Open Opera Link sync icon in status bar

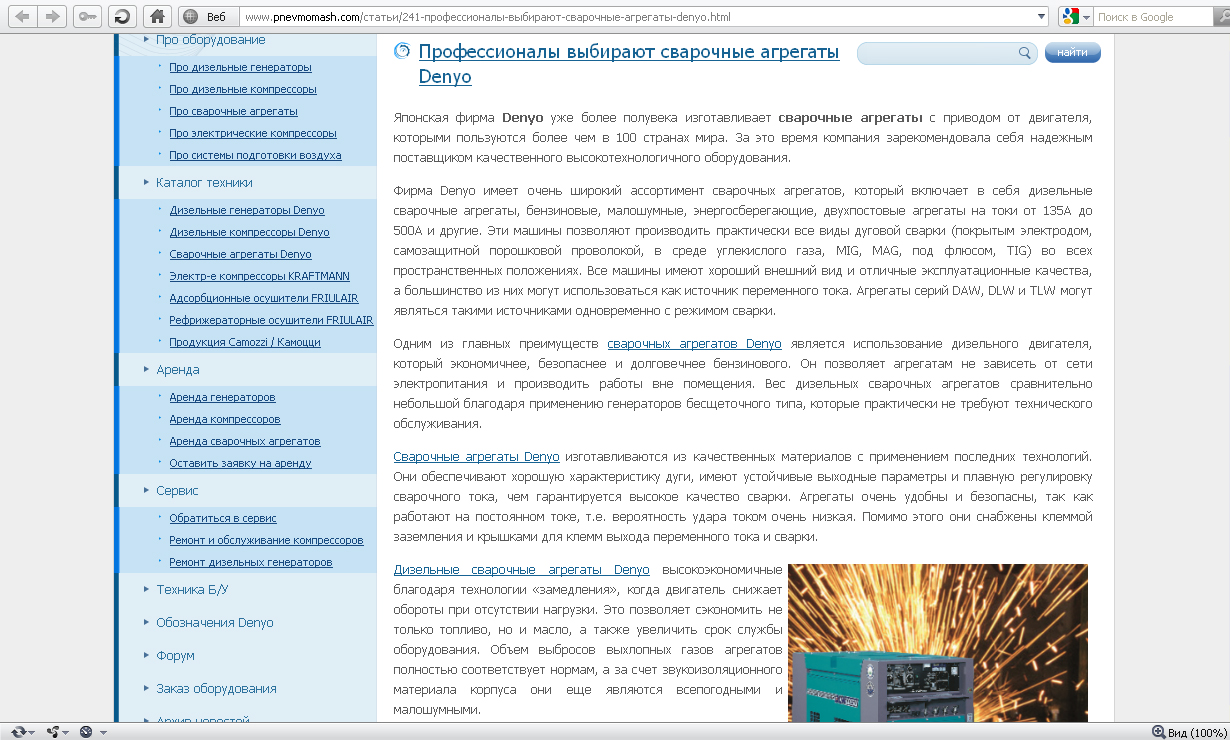coord(18,732)
